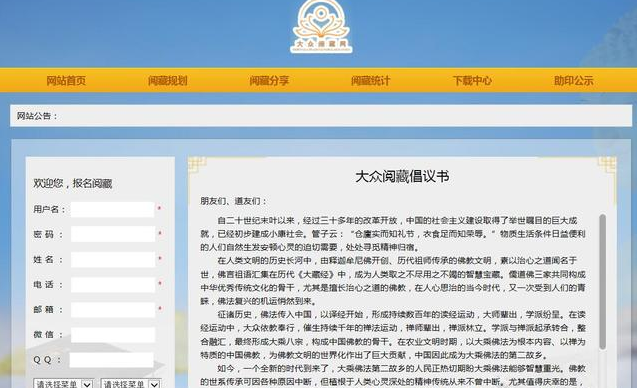Select the 姓名 text box
The height and width of the screenshot is (388, 637).
tap(113, 260)
